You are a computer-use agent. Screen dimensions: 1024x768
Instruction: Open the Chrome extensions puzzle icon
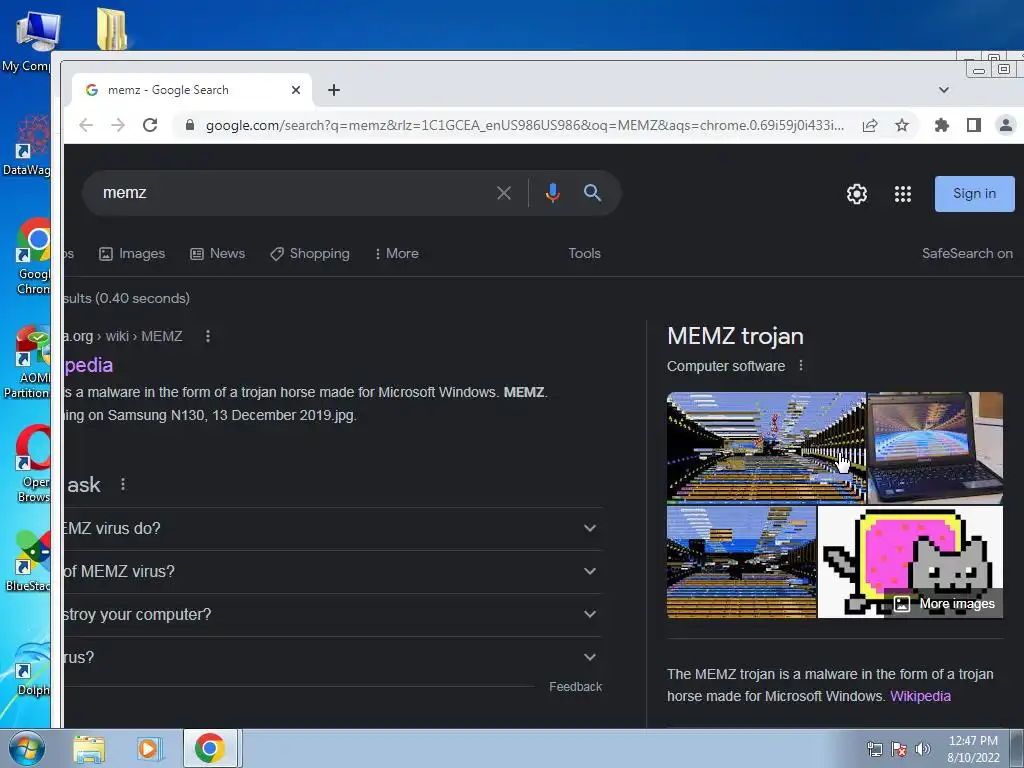click(942, 125)
